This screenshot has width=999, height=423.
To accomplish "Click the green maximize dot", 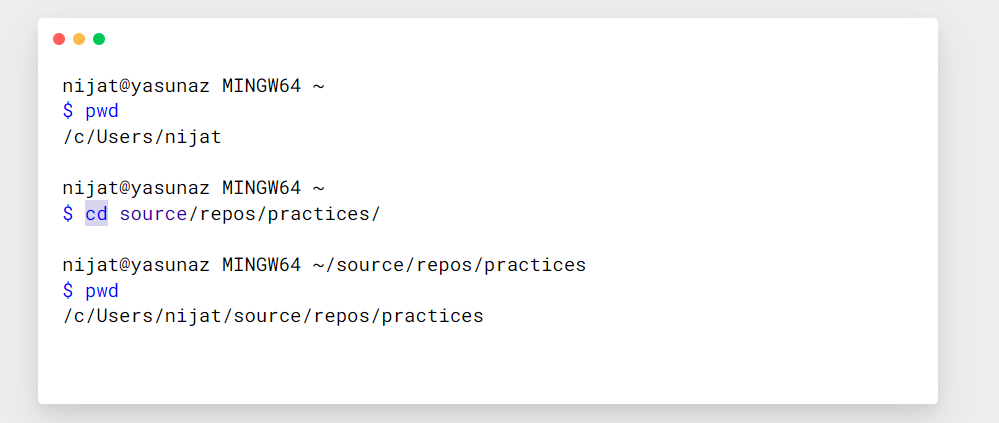I will point(99,39).
